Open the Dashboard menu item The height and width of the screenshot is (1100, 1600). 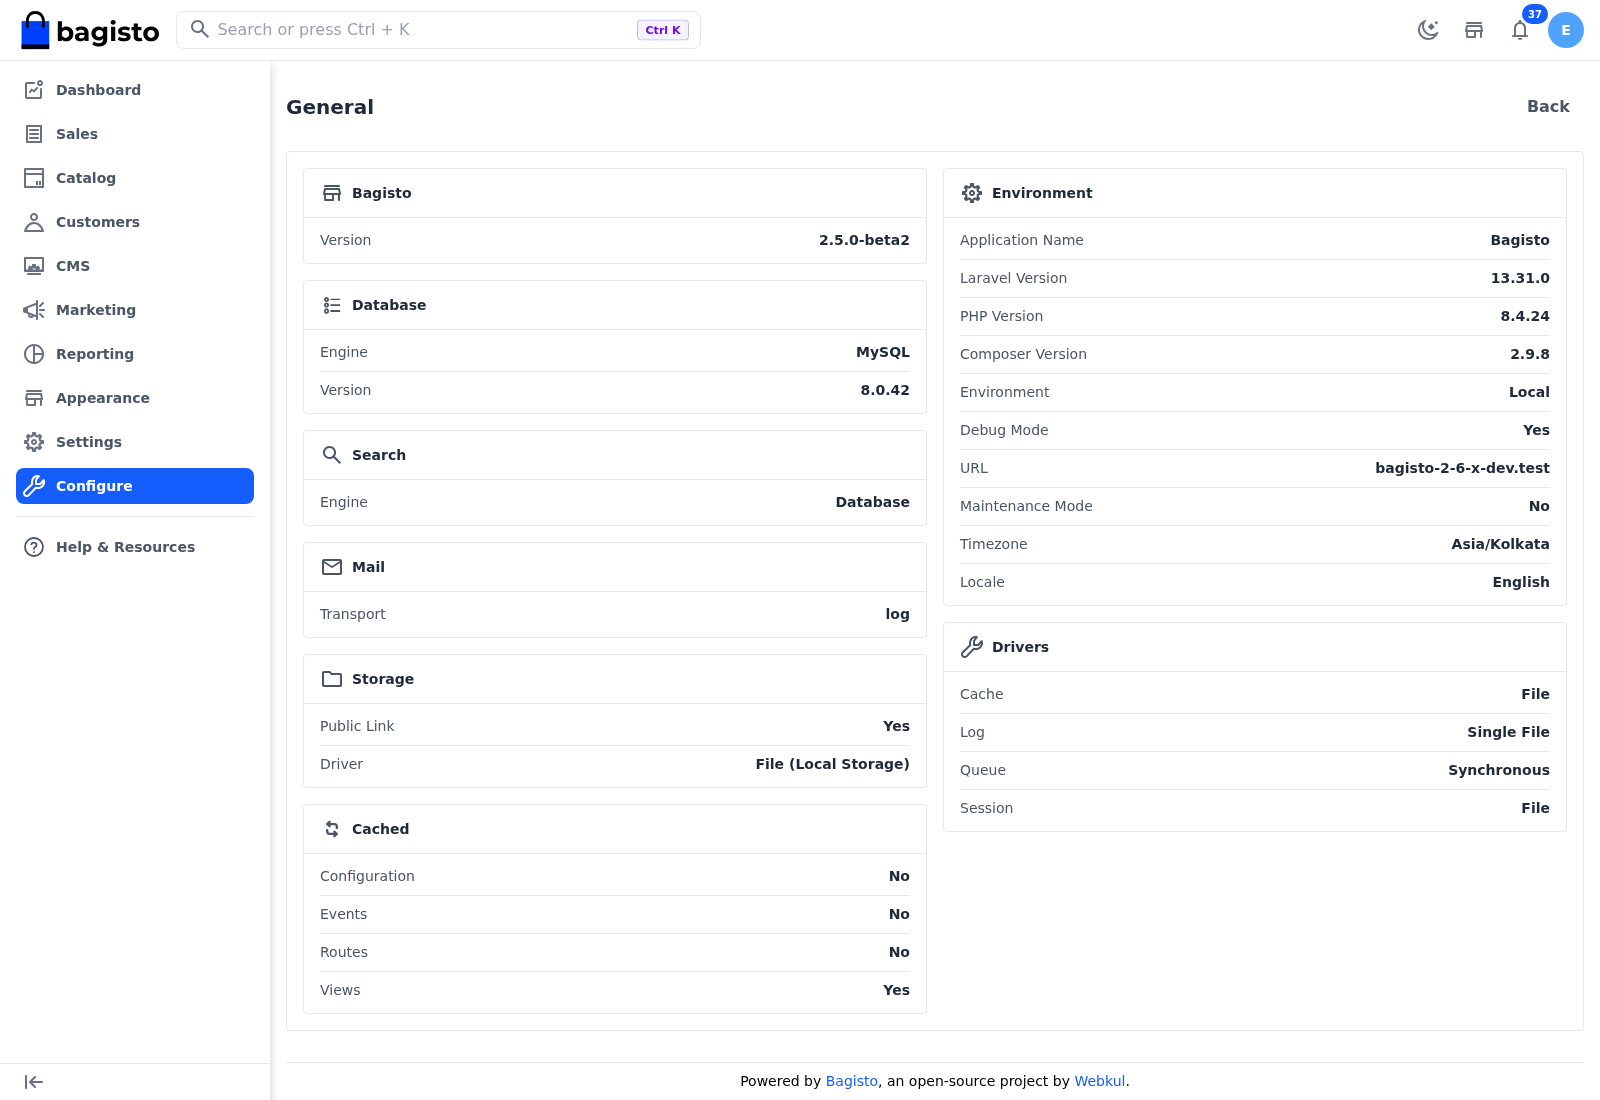tap(135, 90)
